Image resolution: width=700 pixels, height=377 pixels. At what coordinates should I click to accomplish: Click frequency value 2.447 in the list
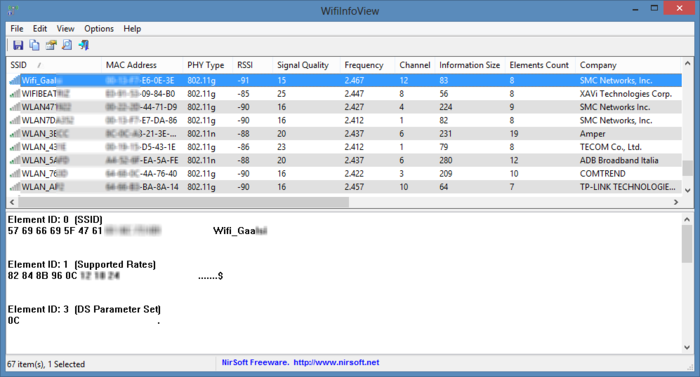point(354,94)
